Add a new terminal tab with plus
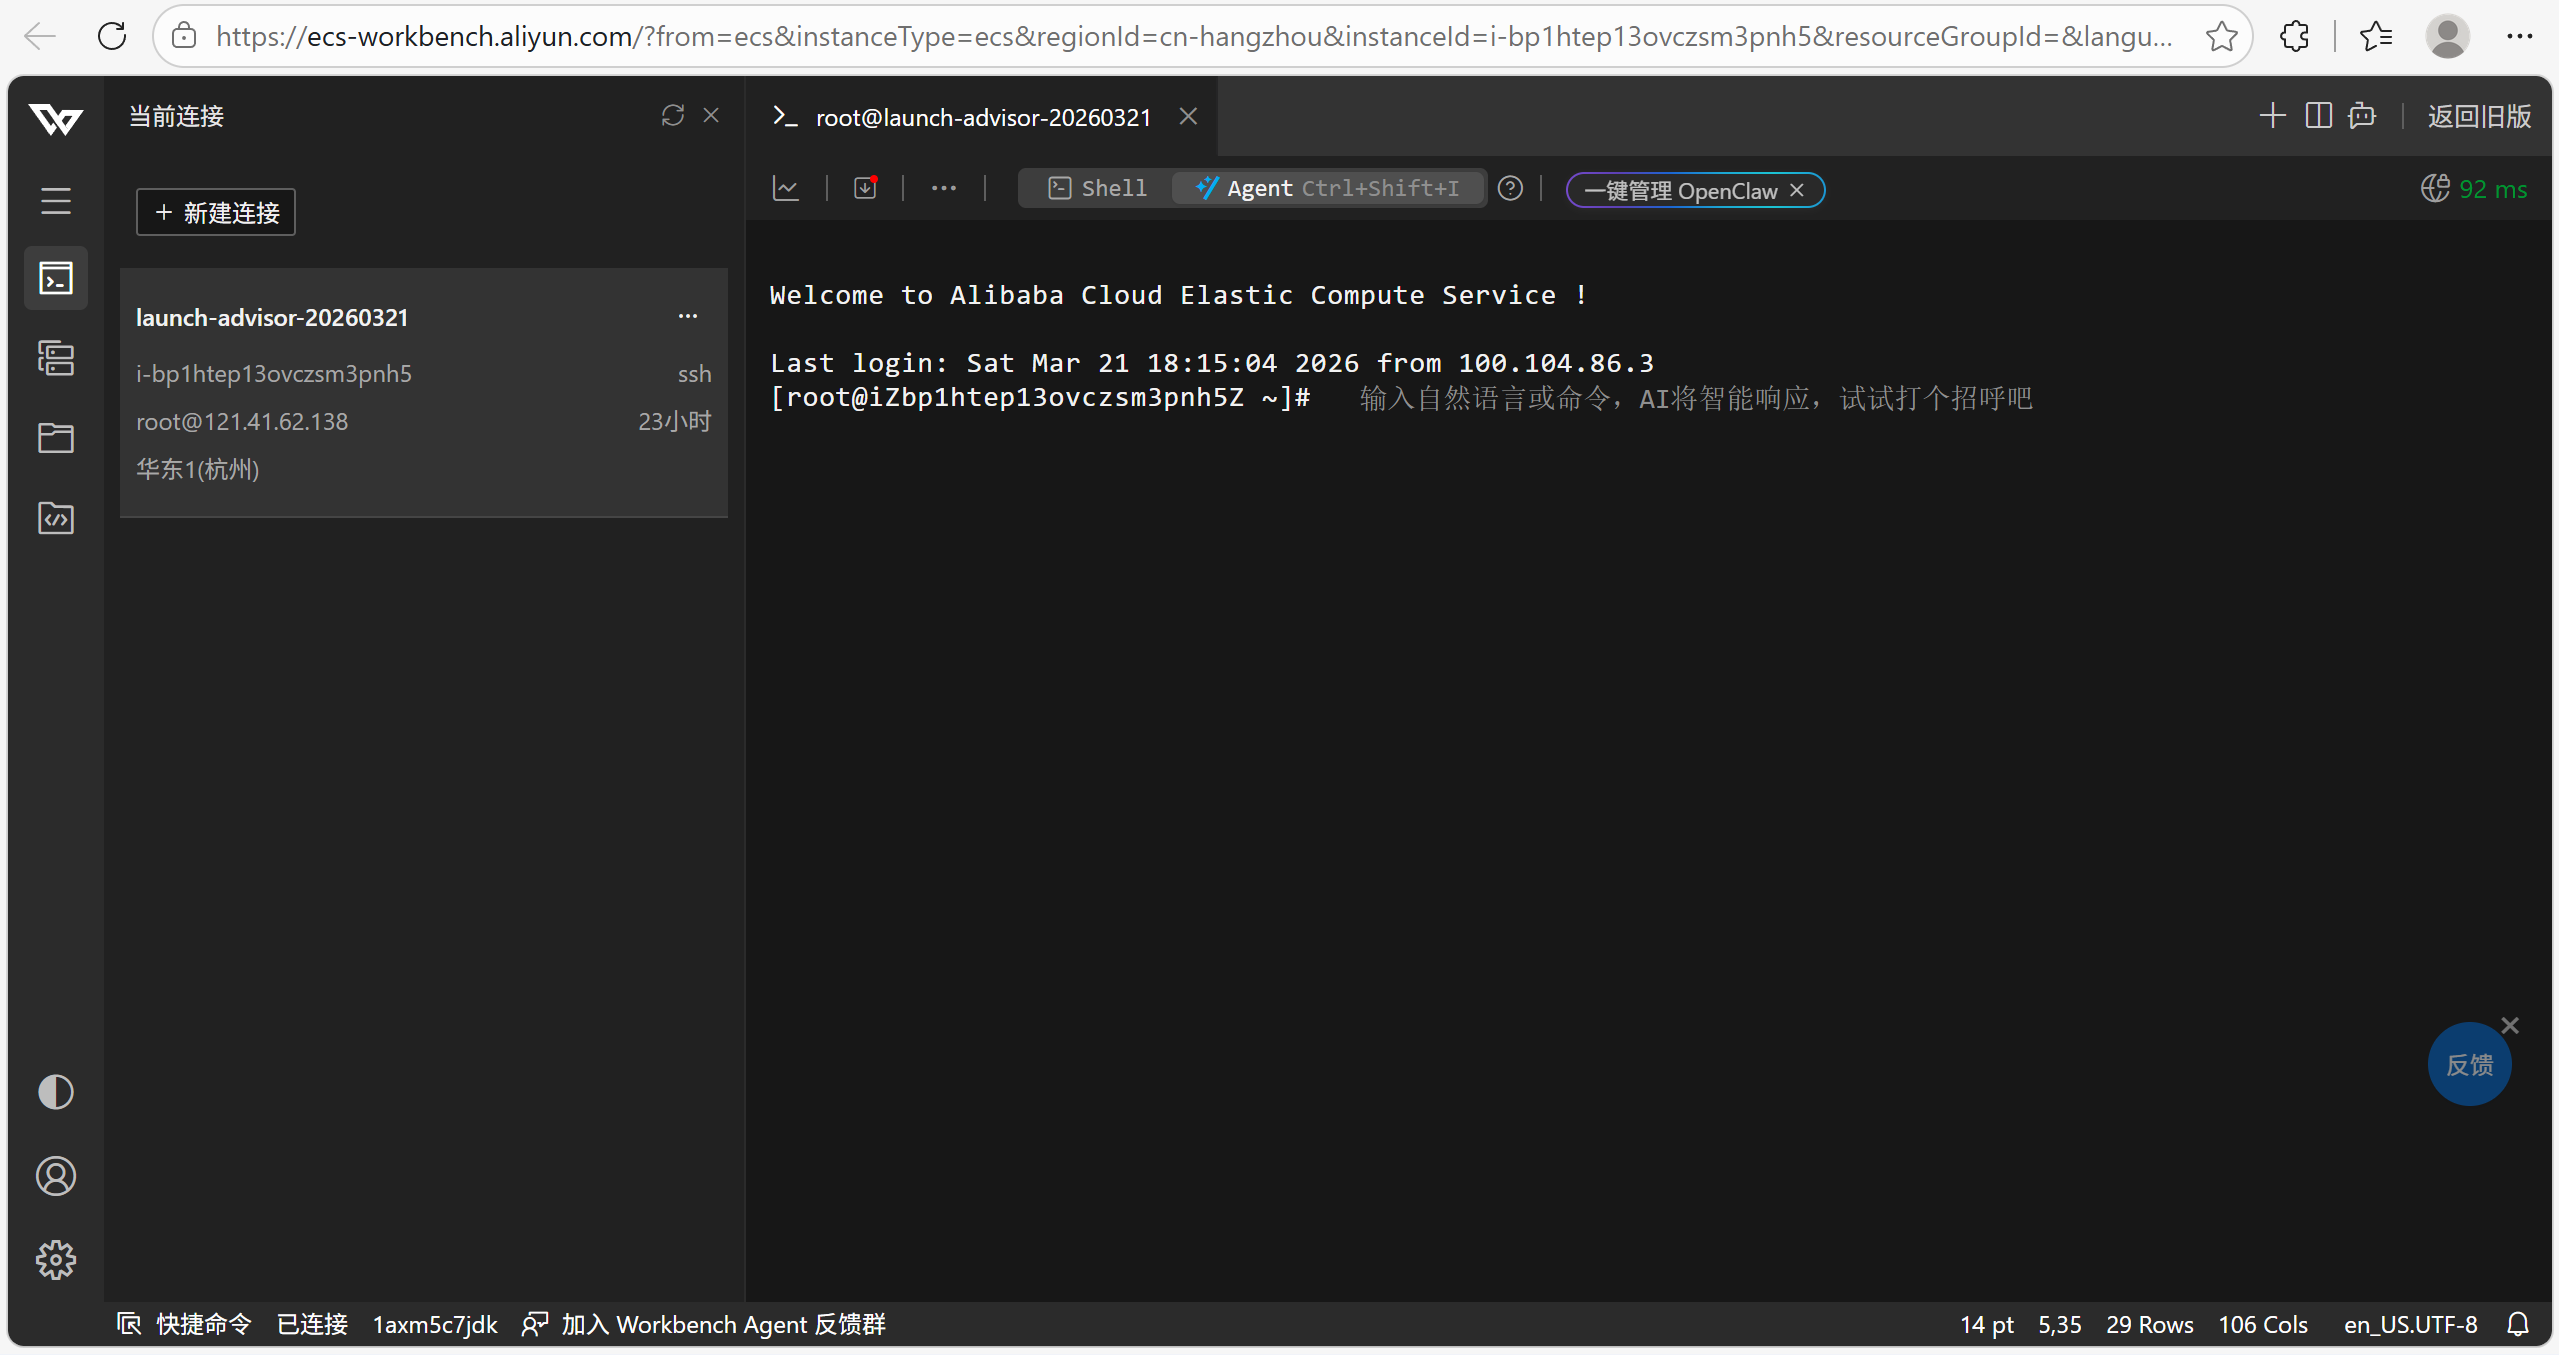 click(2272, 116)
